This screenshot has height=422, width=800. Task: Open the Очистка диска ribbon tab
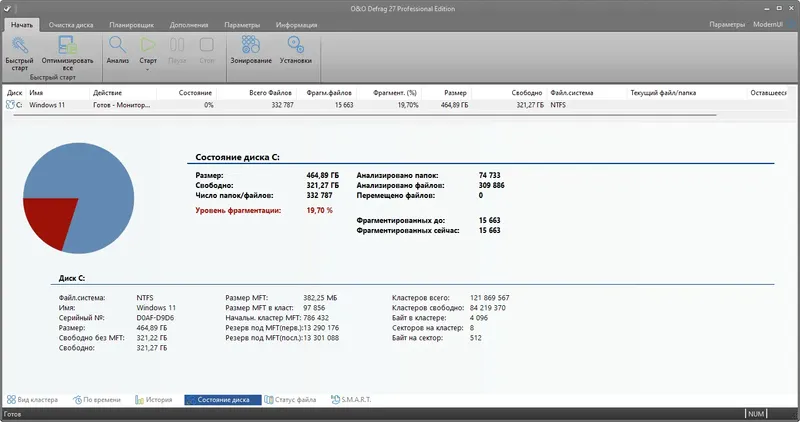71,24
